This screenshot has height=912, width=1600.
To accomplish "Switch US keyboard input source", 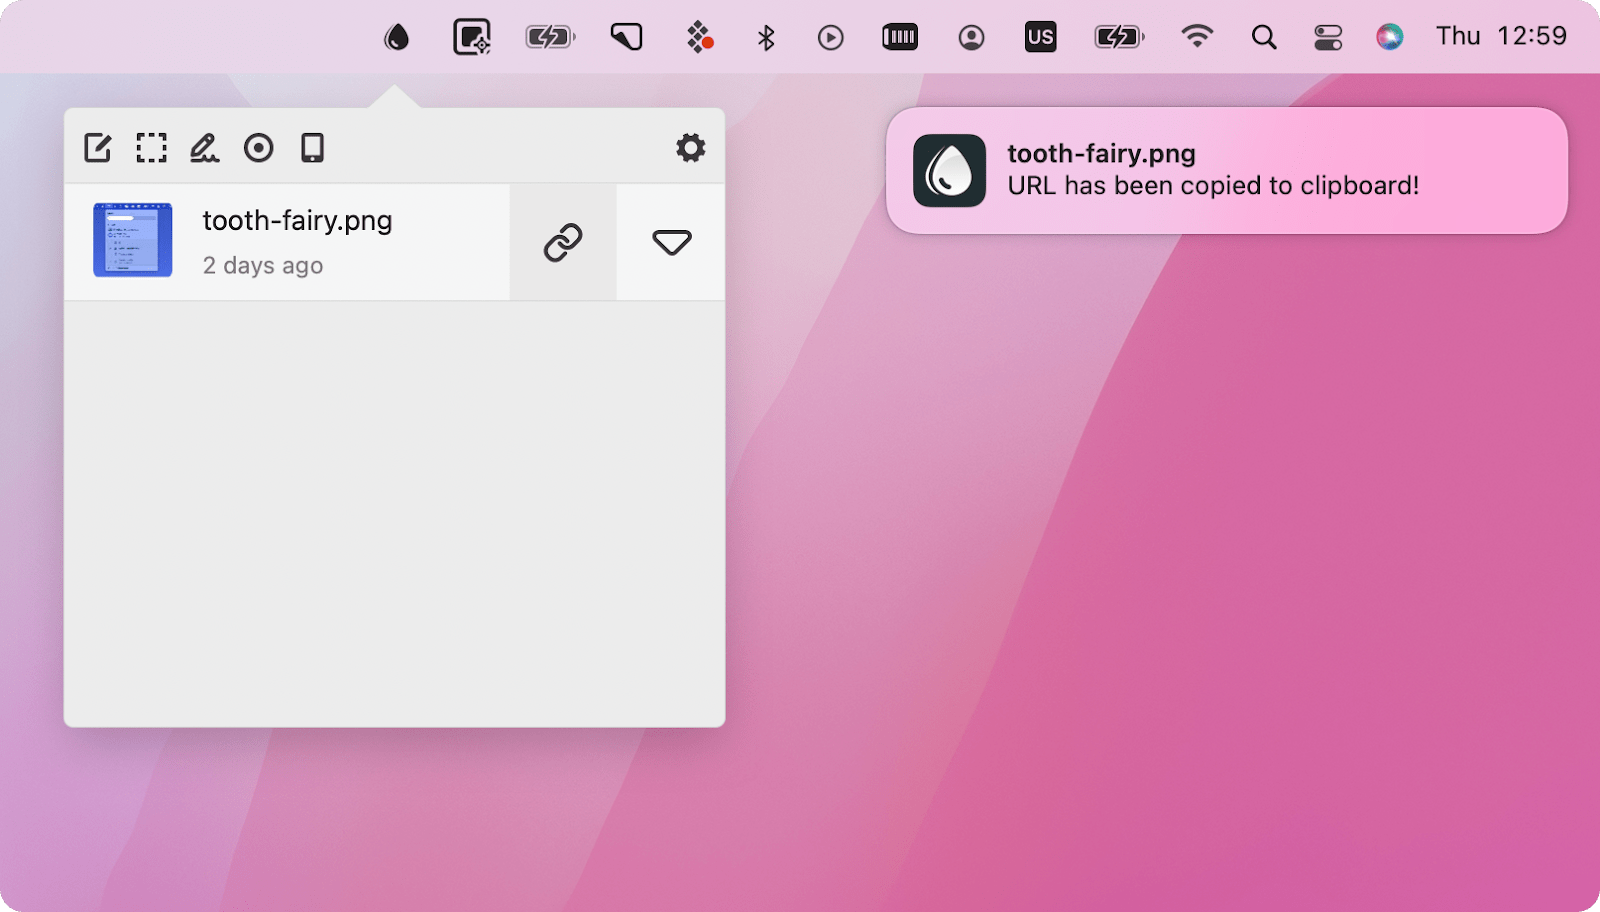I will point(1040,37).
